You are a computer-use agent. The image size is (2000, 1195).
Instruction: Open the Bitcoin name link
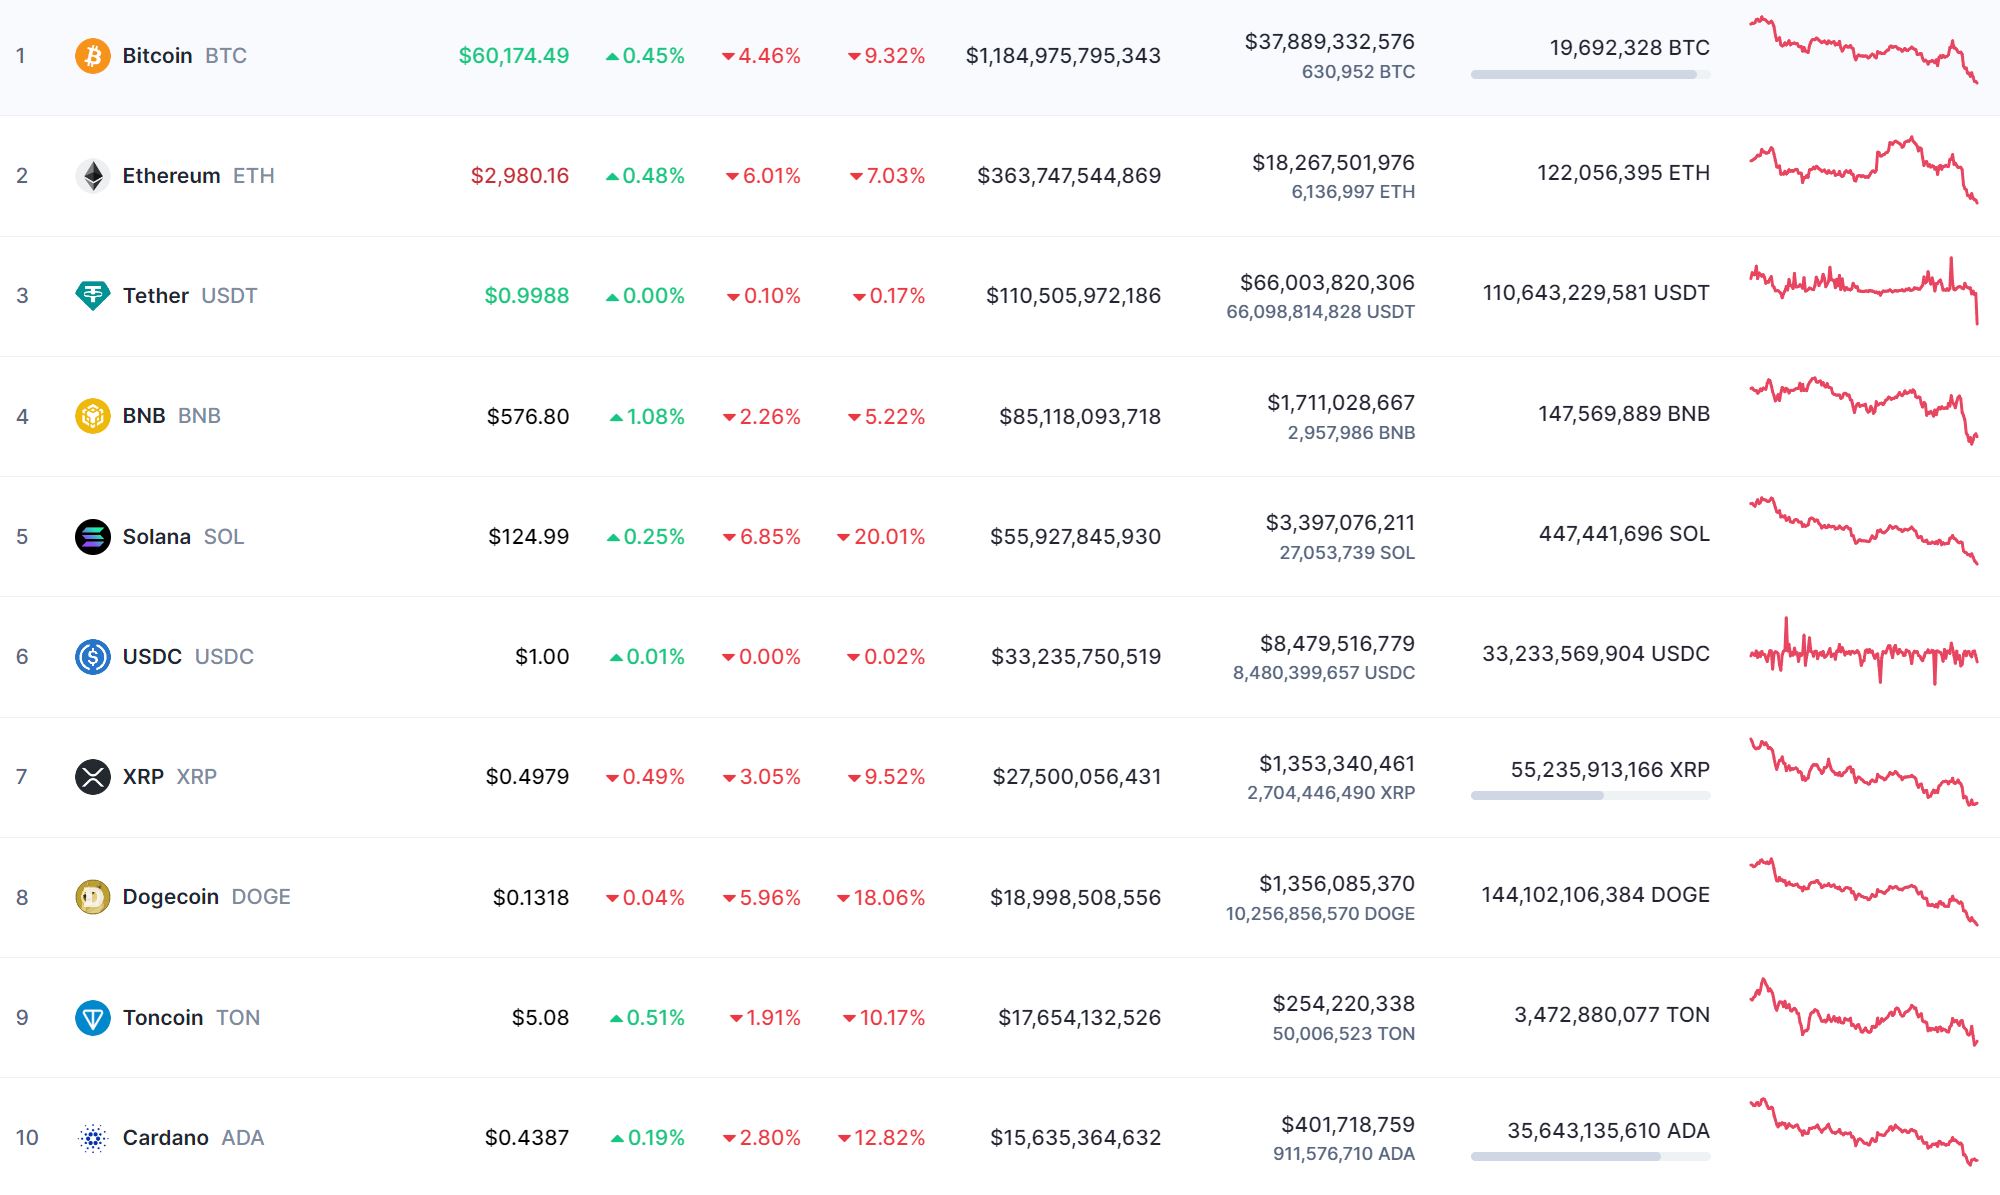157,56
